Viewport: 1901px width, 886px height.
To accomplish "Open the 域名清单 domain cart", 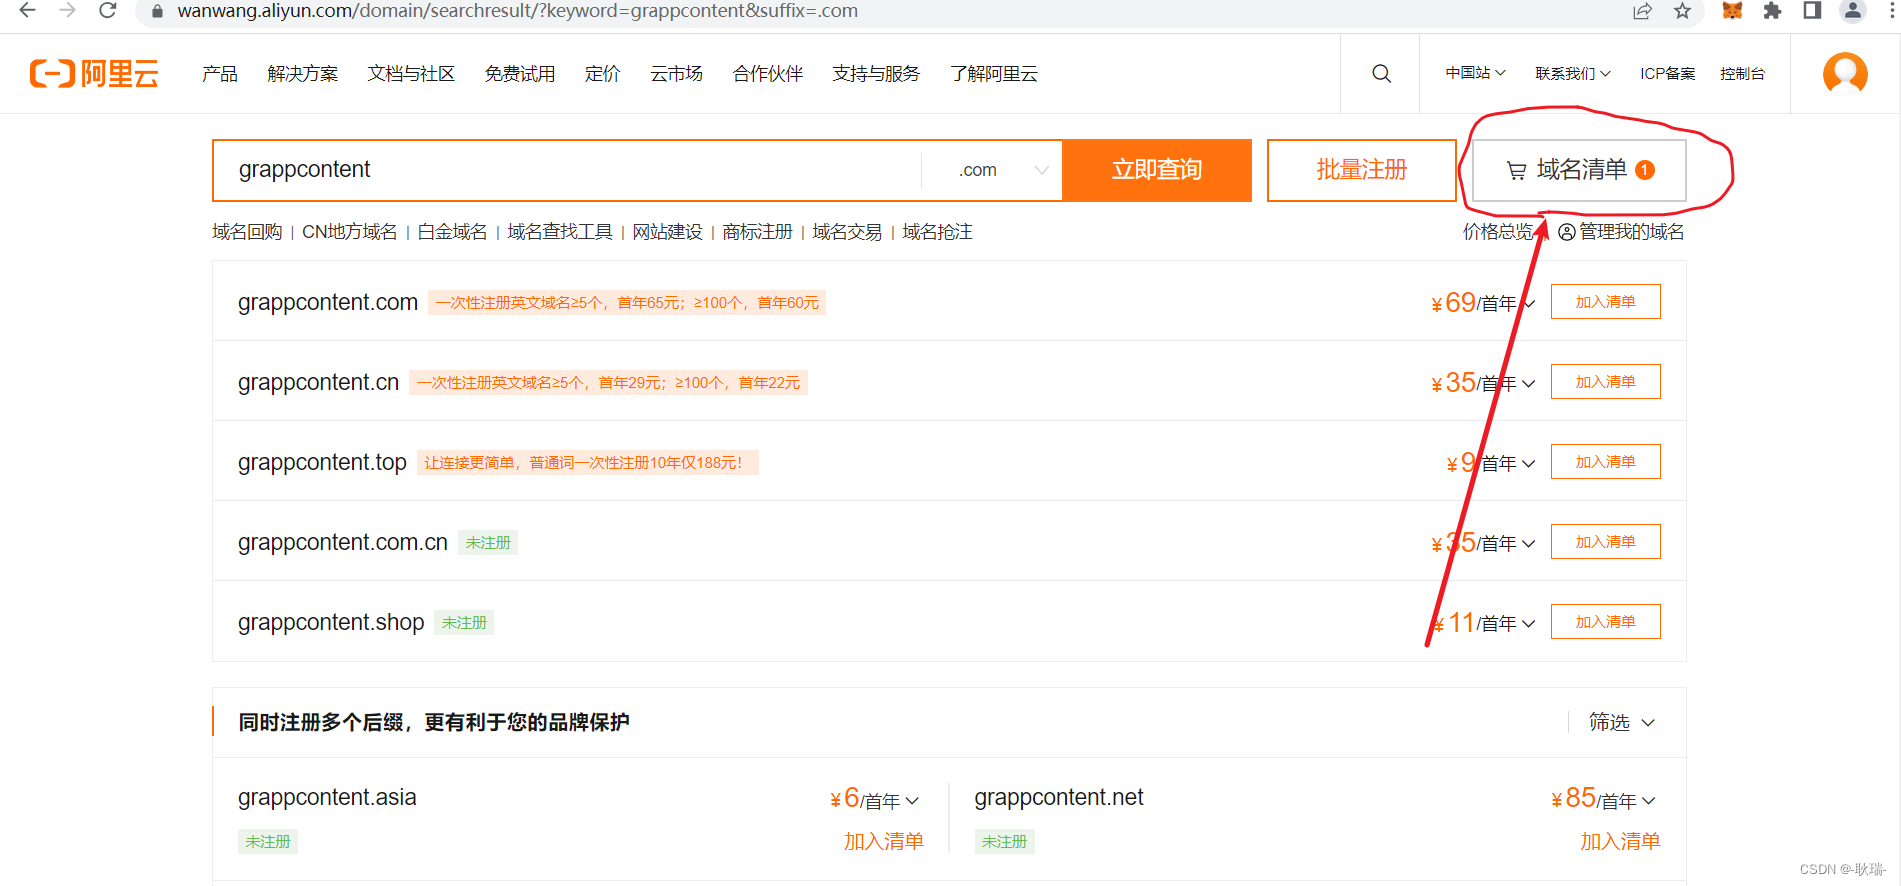I will click(x=1579, y=170).
